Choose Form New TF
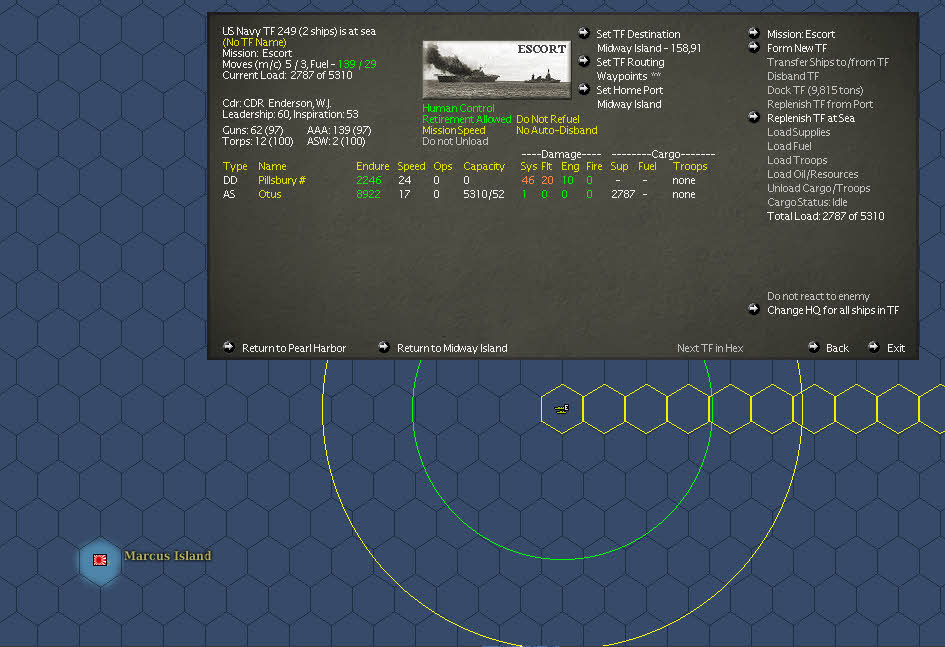 [797, 48]
